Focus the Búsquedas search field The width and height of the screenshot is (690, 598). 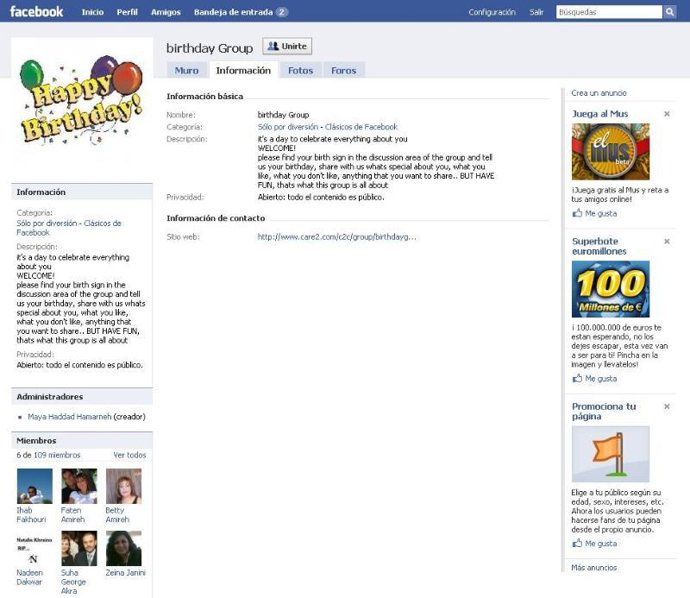[609, 12]
